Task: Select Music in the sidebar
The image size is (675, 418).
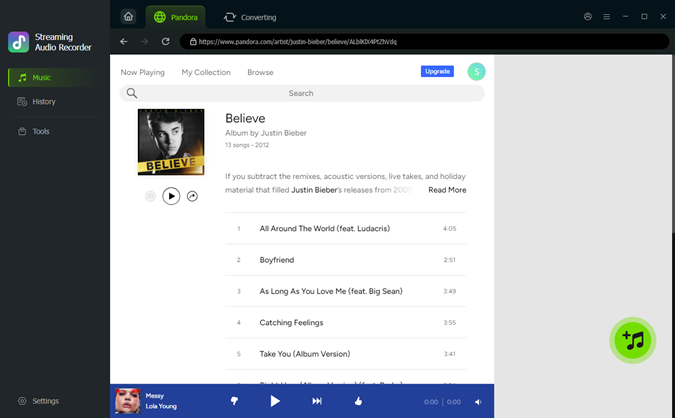Action: [53, 77]
